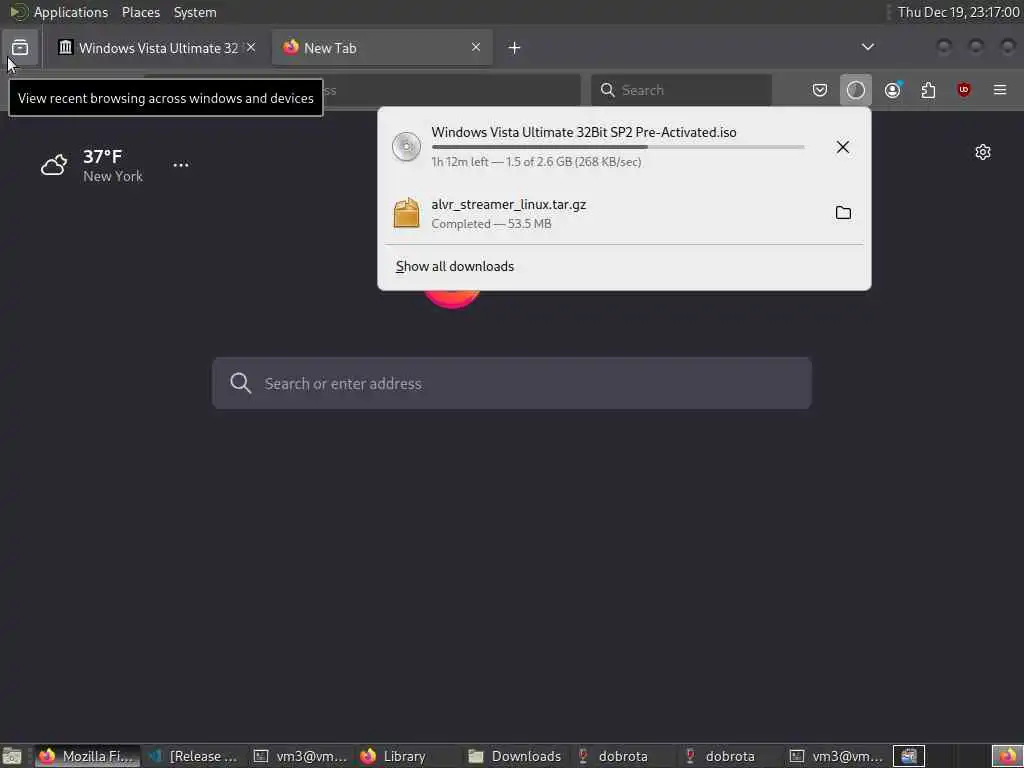Viewport: 1024px width, 768px height.
Task: Click the highlighted taskbar item next to vm3@vm
Action: 909,756
